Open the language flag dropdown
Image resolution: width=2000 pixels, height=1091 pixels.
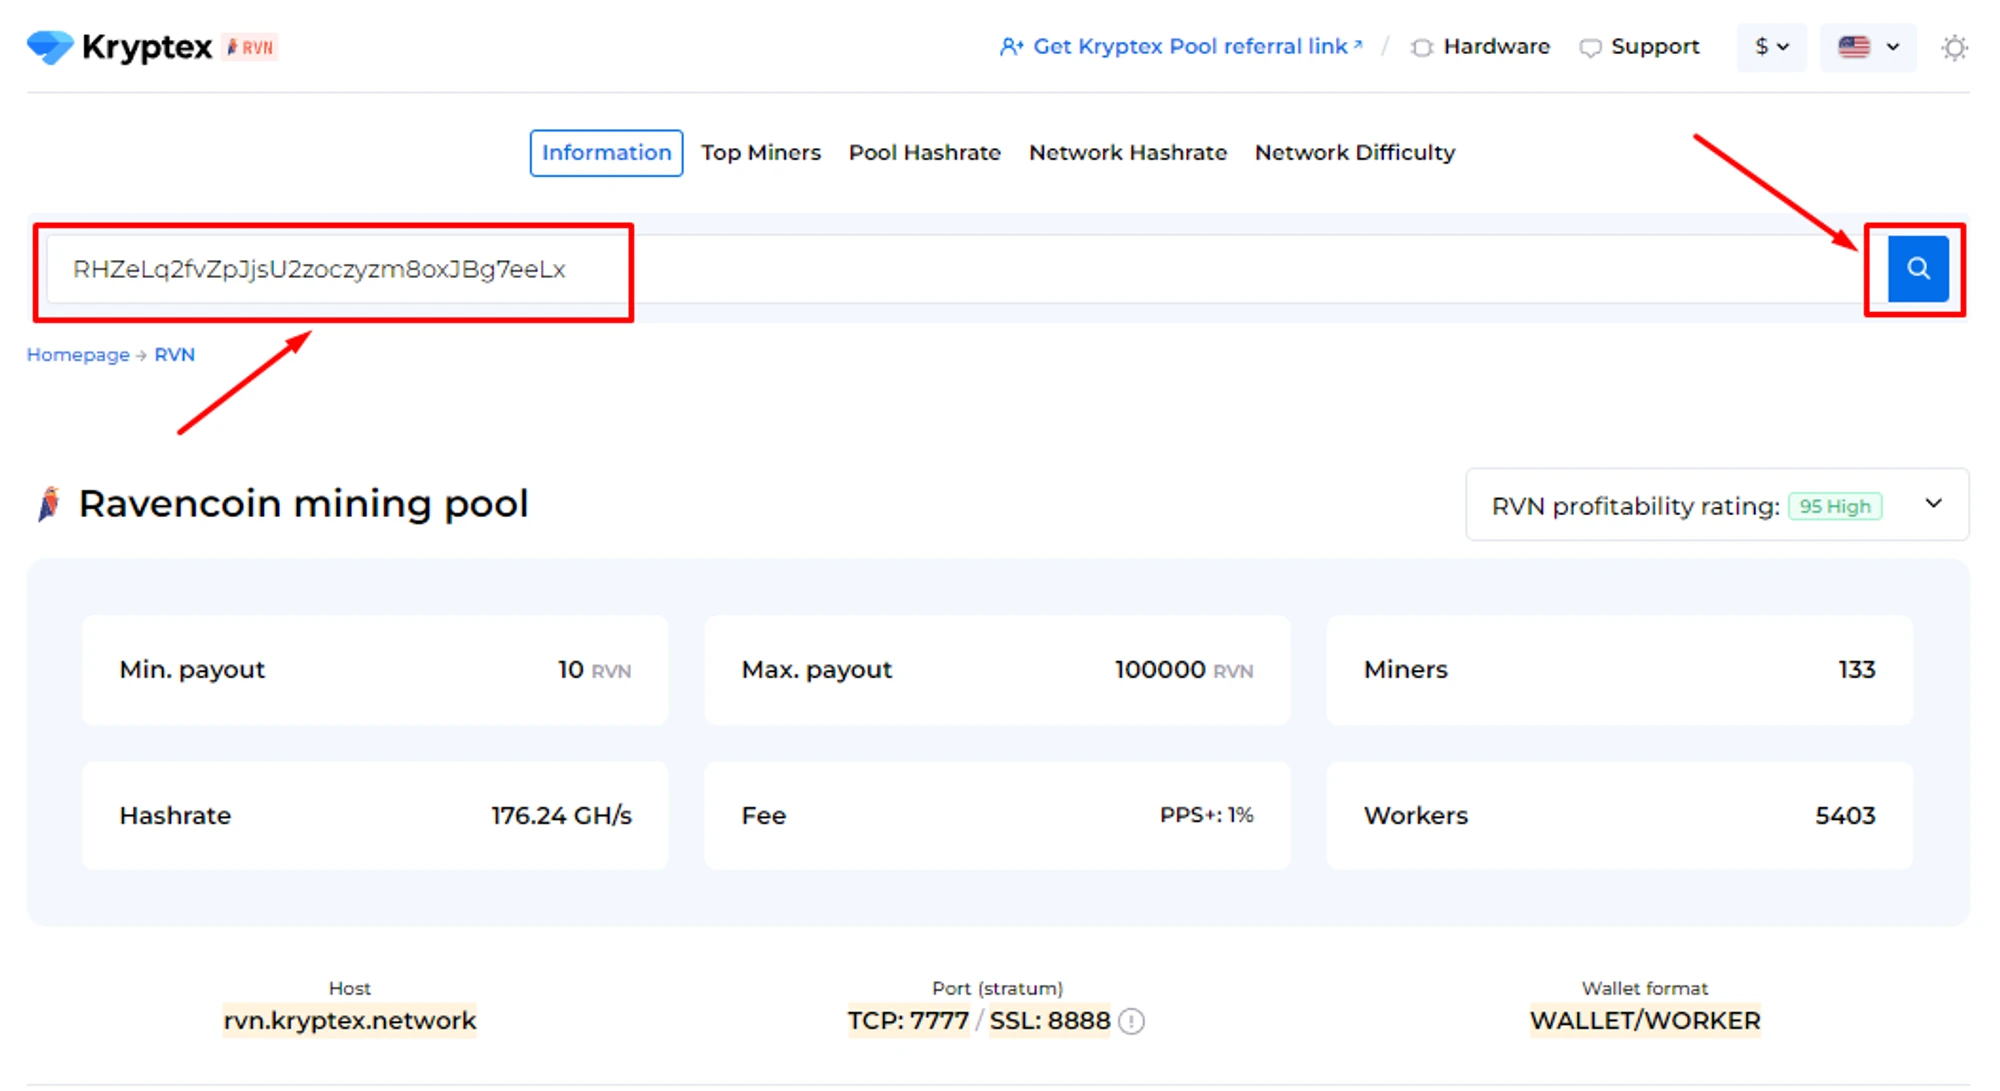click(1868, 47)
